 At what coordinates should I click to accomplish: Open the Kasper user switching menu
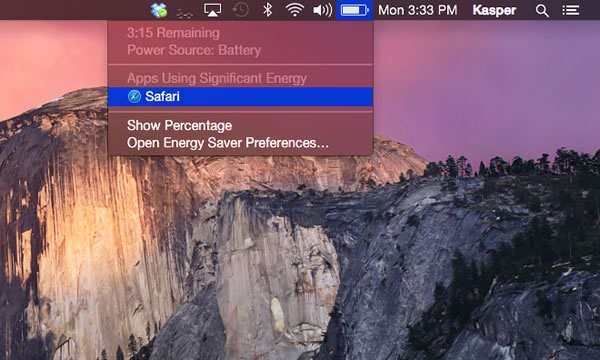coord(494,10)
